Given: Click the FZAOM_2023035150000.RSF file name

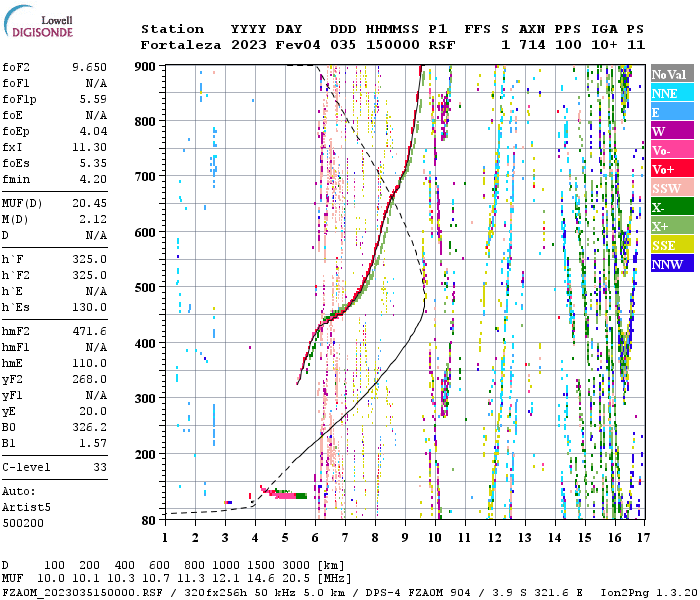Looking at the screenshot, I should point(82,593).
